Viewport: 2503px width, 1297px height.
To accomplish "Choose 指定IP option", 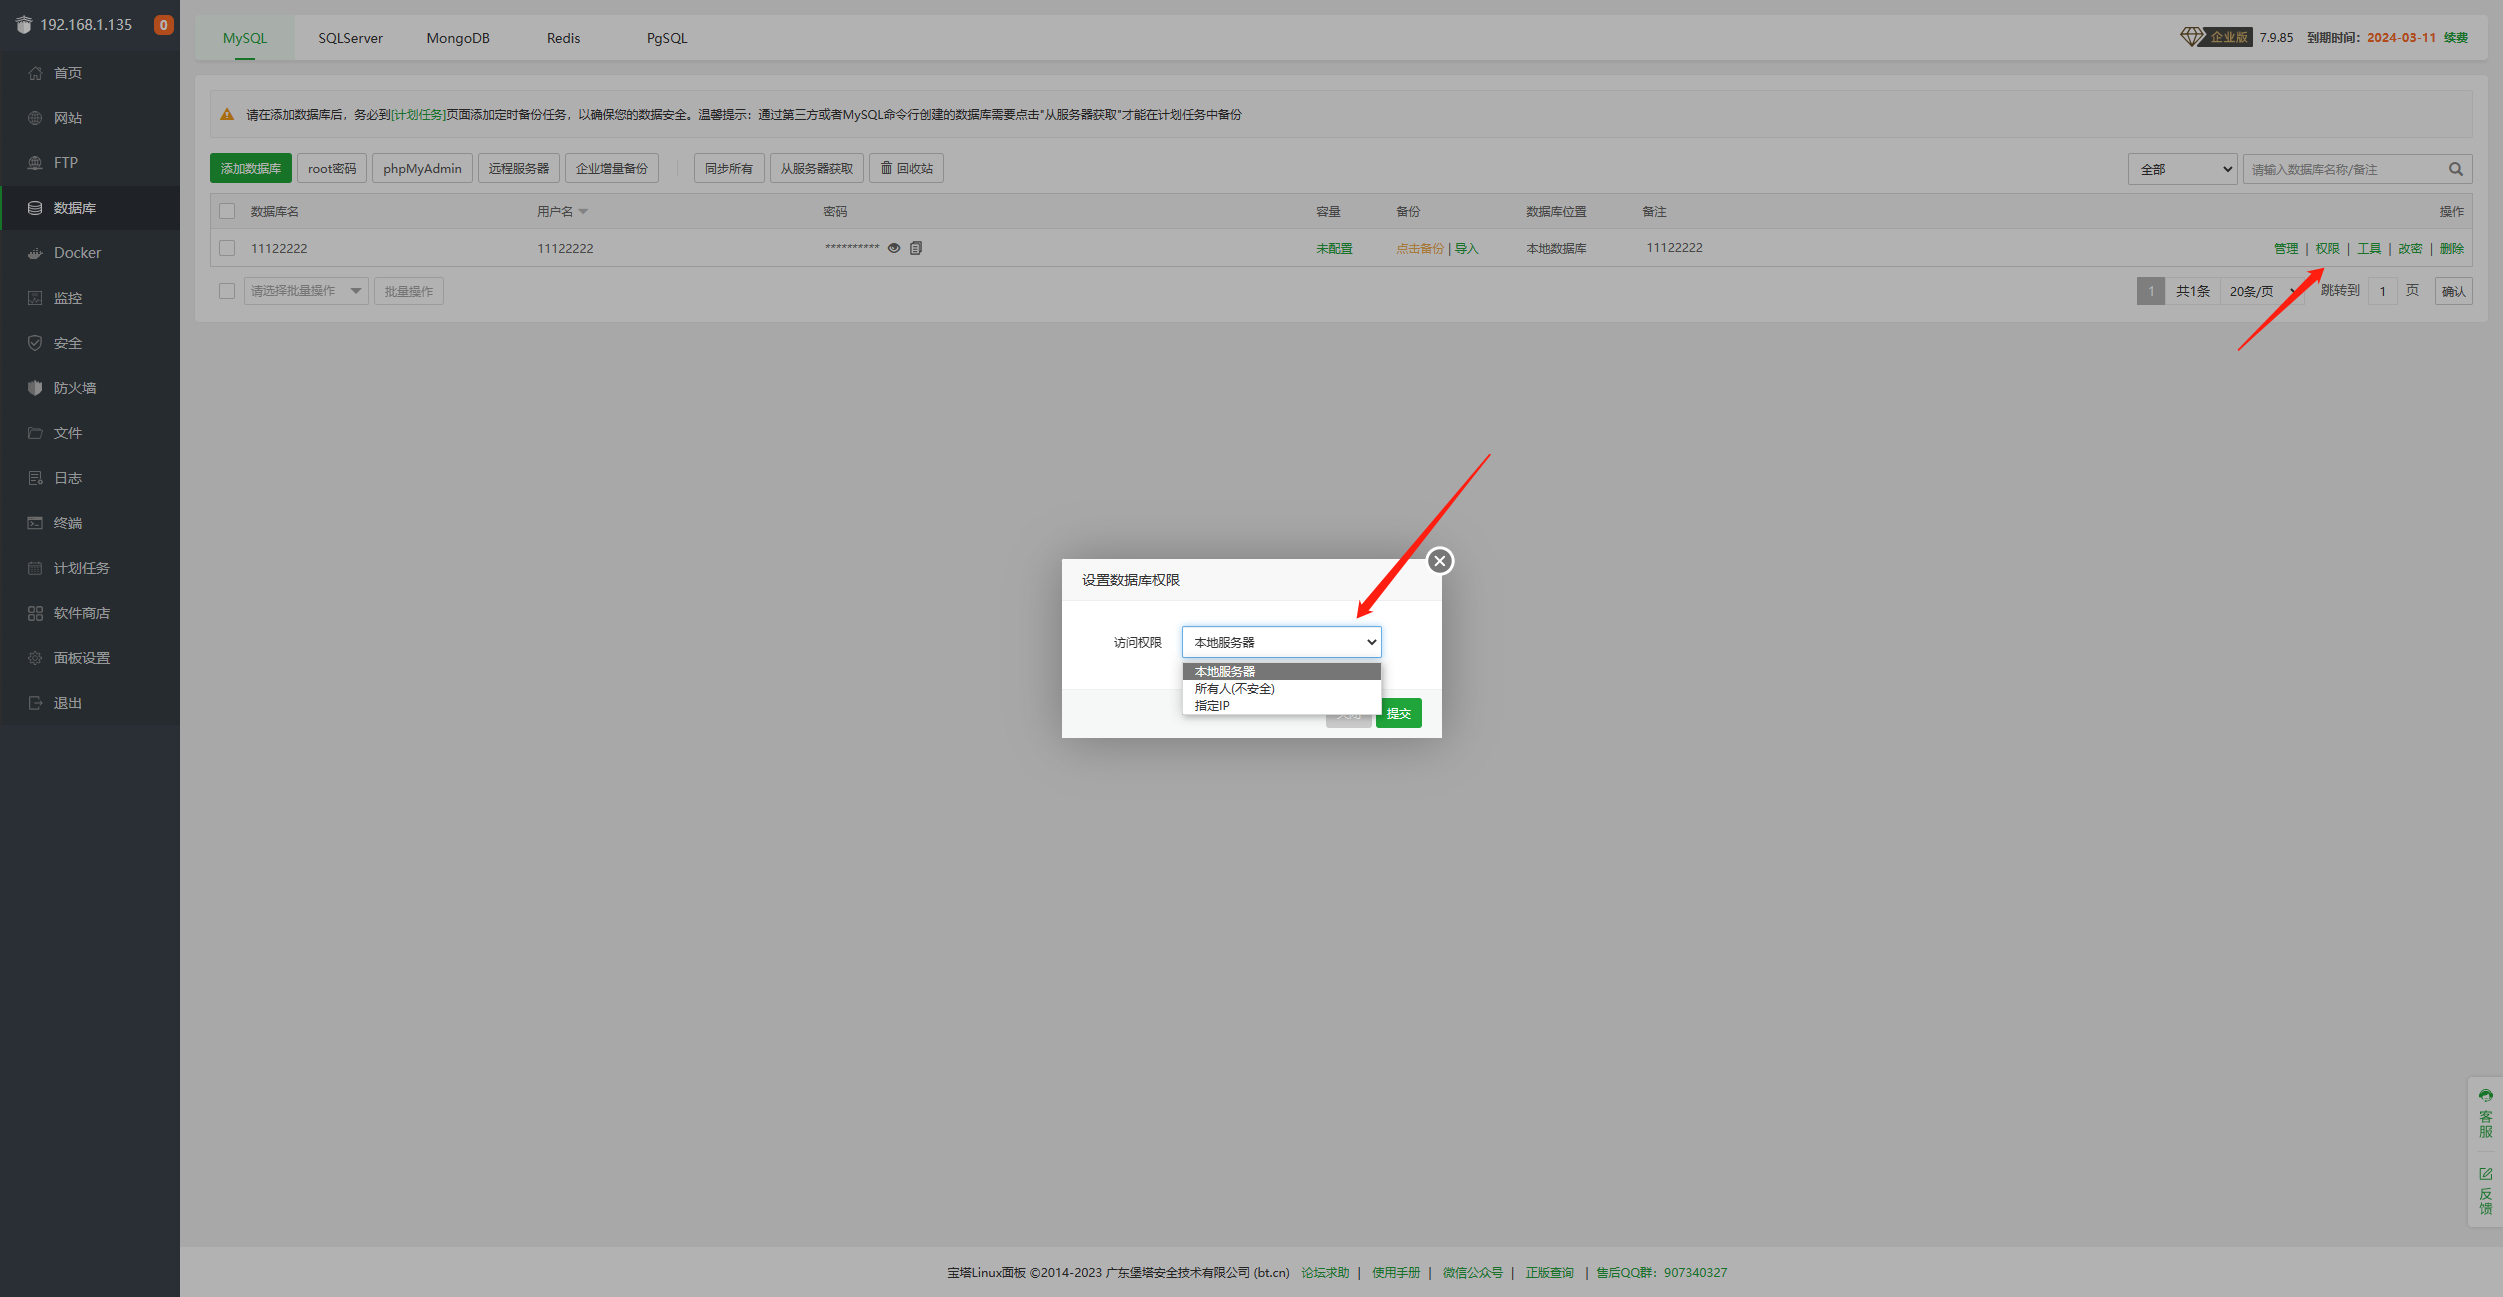I will tap(1281, 706).
